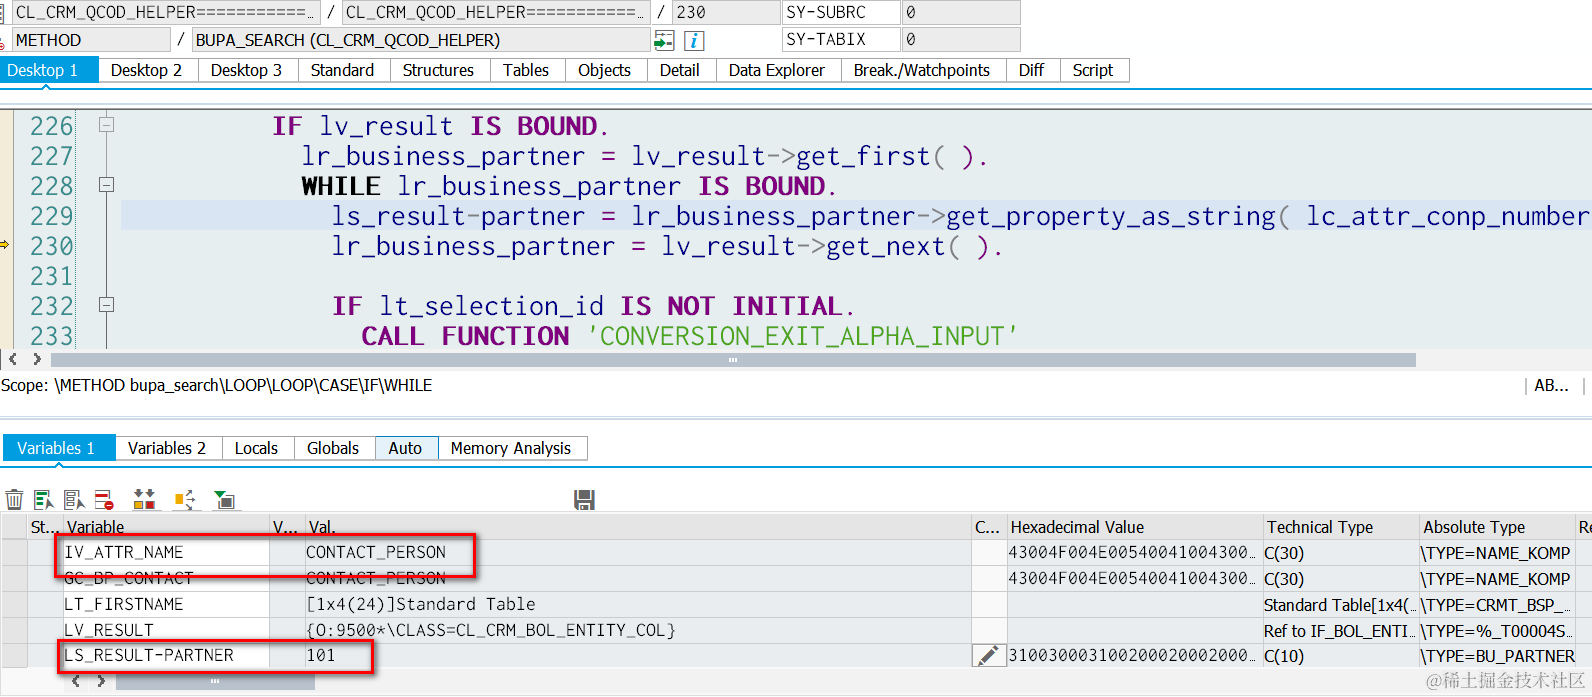
Task: Click the value 101 of LS_RESULT-PARTNER
Action: point(321,656)
